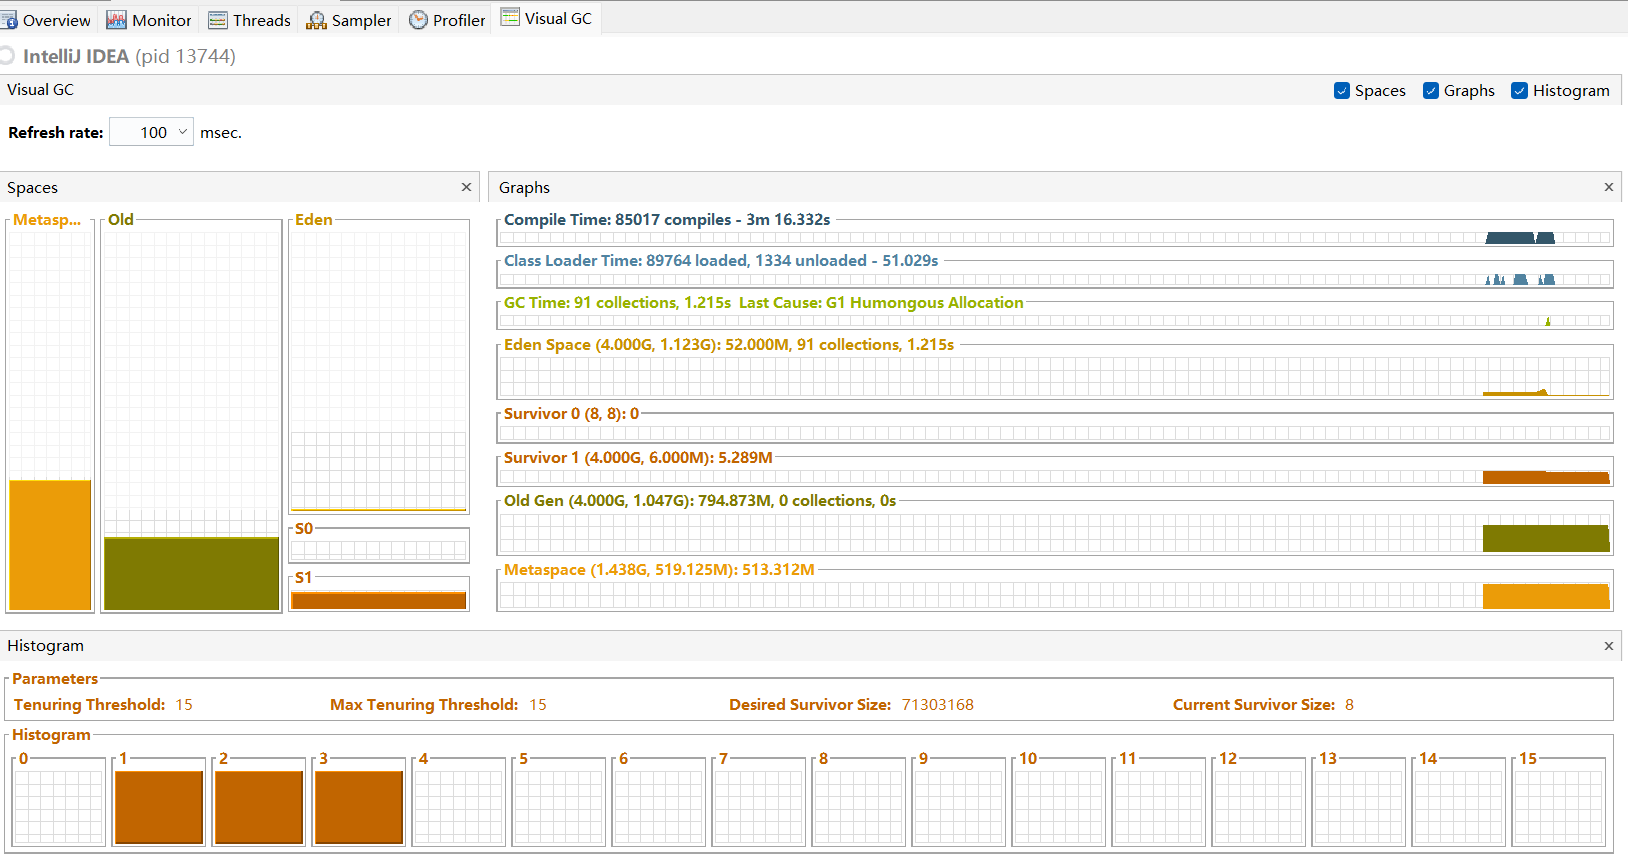Image resolution: width=1628 pixels, height=867 pixels.
Task: Select the Visual GC tab
Action: tap(546, 18)
